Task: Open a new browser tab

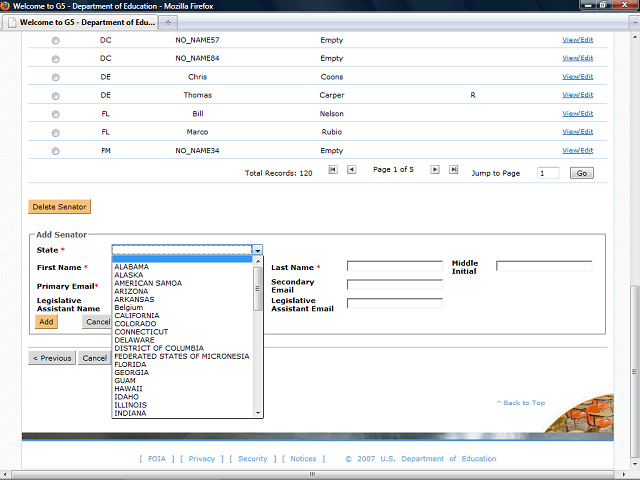Action: [168, 21]
